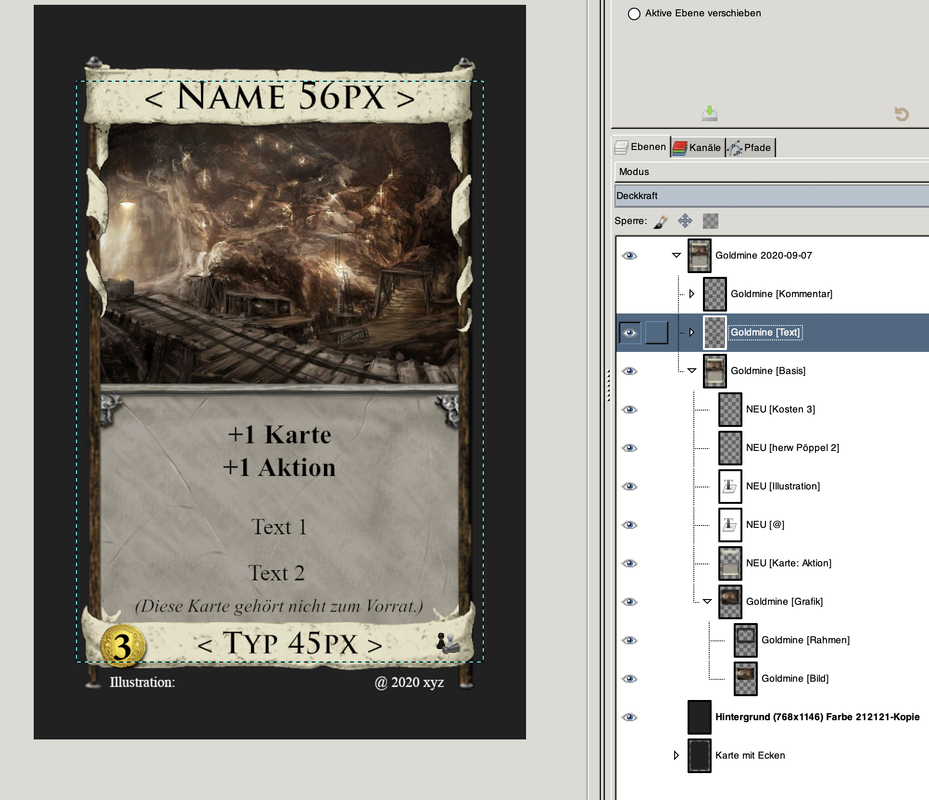This screenshot has width=929, height=800.
Task: Hide the Goldmine [Basis] layer group
Action: [x=630, y=371]
